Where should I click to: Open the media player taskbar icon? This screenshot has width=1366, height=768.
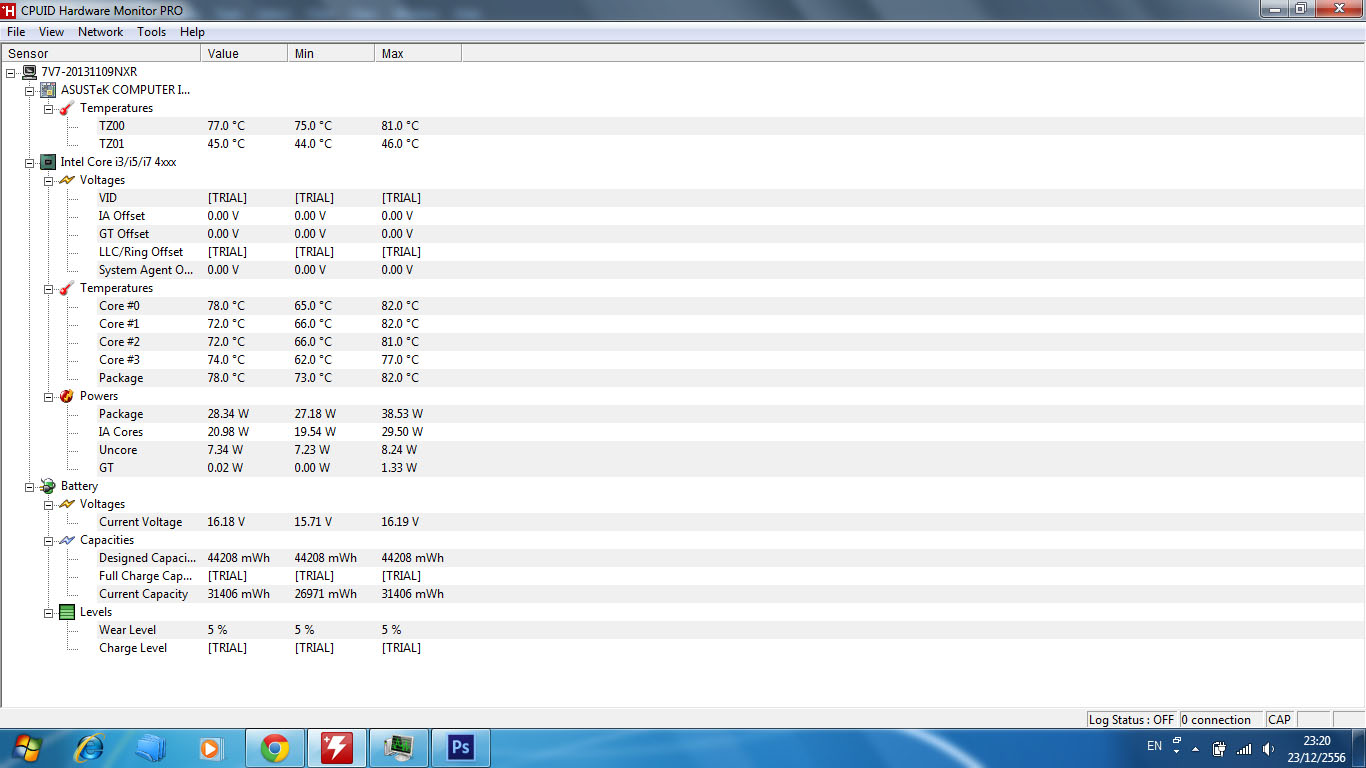coord(211,748)
